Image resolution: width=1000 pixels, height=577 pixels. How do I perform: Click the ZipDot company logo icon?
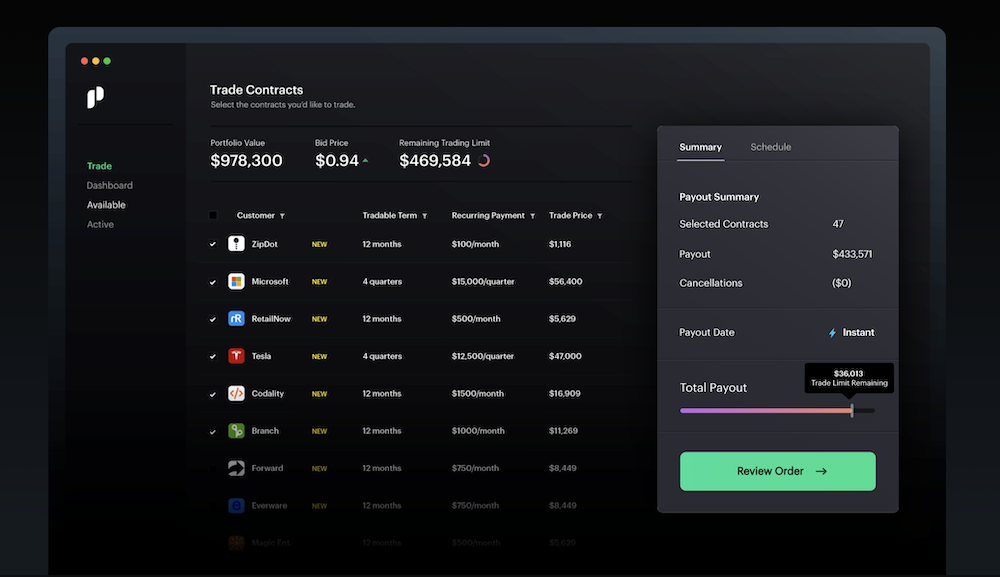pos(236,244)
